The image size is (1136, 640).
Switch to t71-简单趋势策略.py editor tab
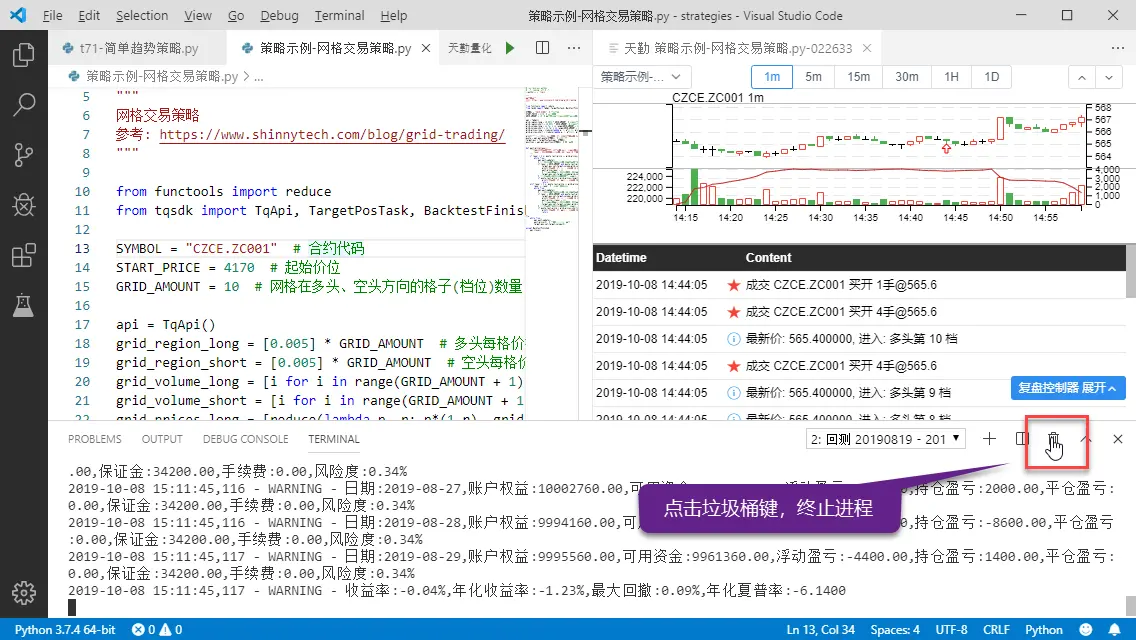(138, 48)
